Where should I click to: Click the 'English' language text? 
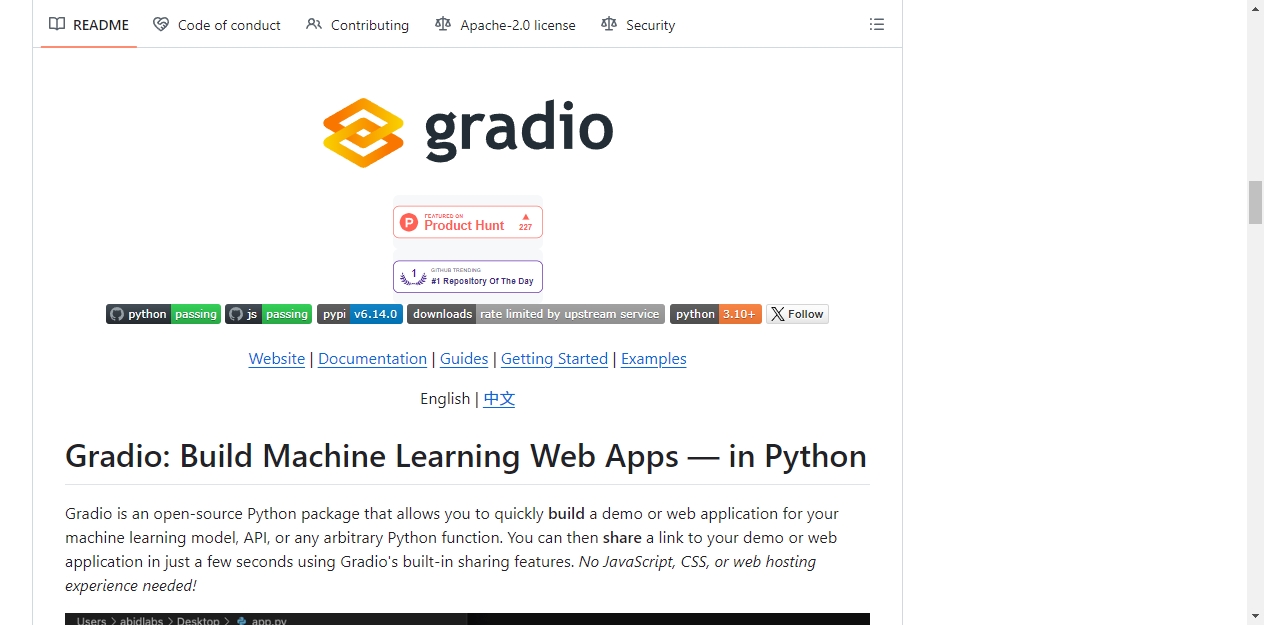(x=445, y=399)
